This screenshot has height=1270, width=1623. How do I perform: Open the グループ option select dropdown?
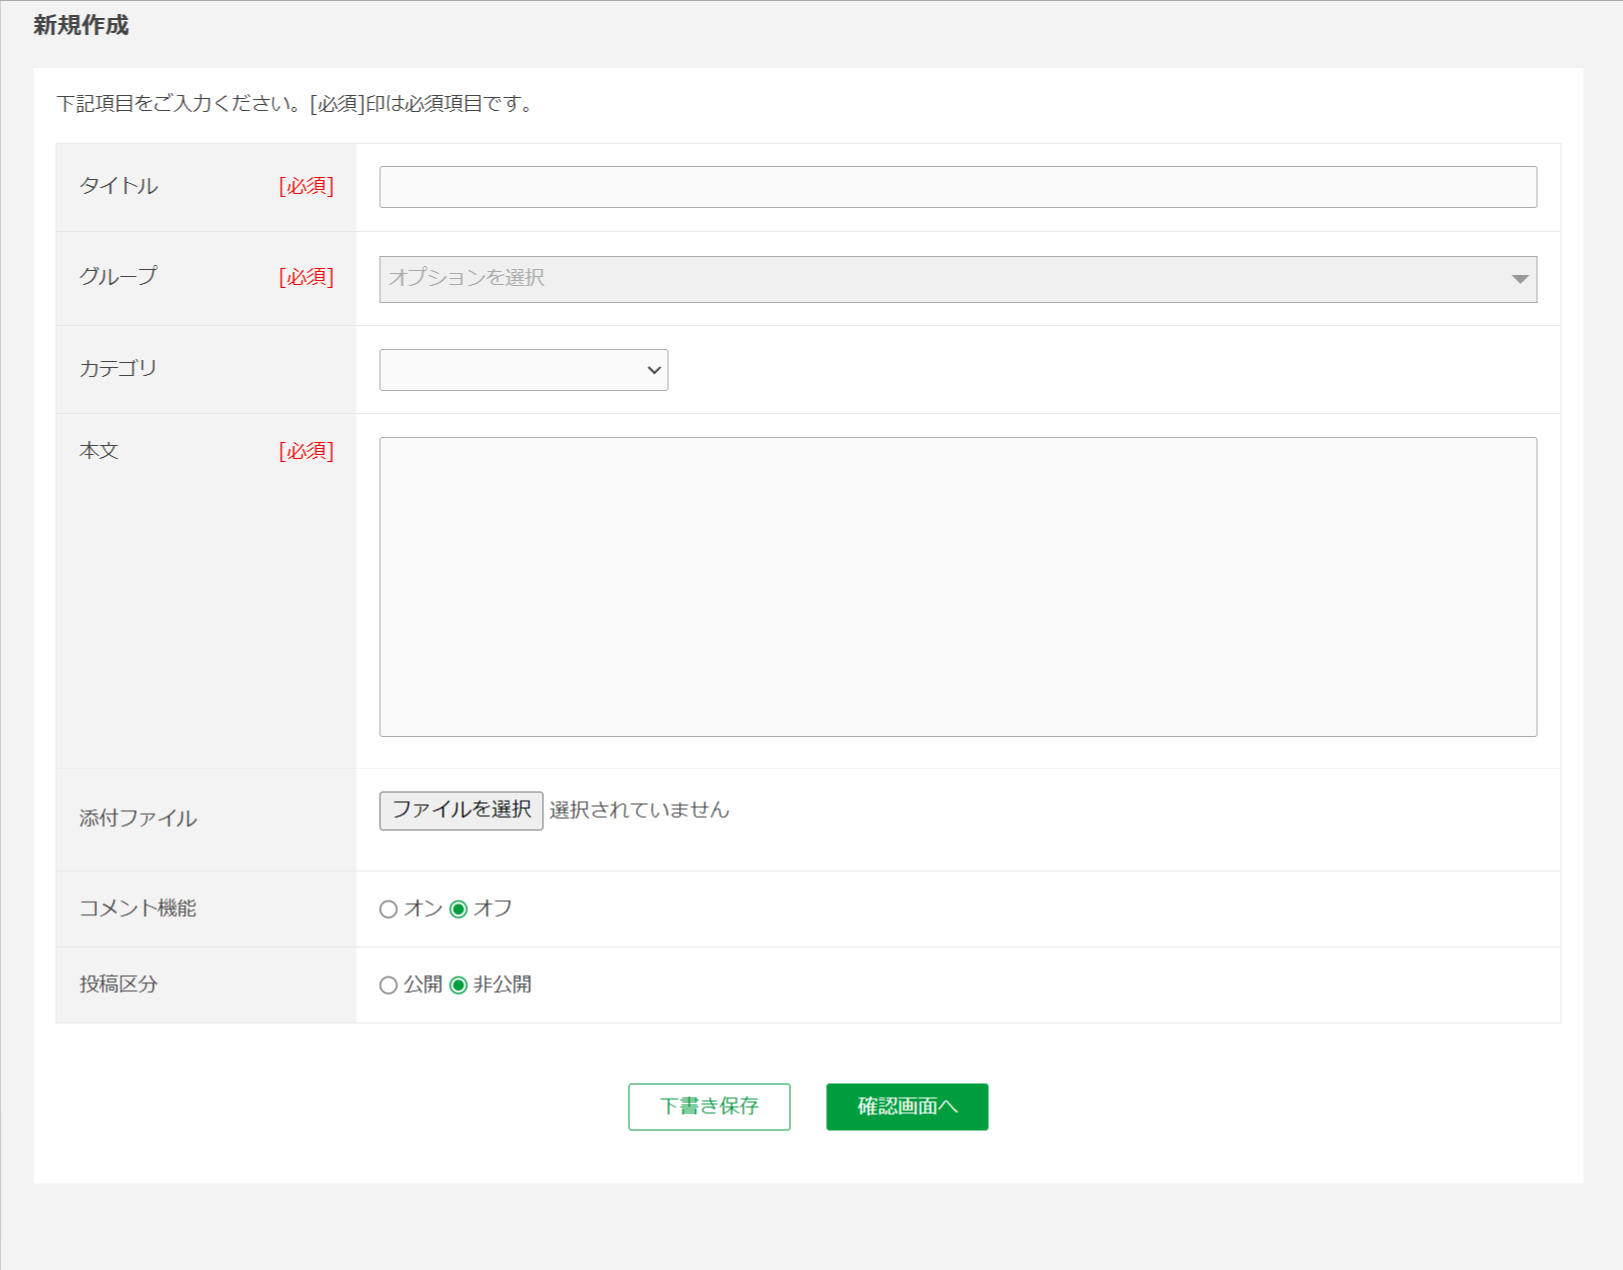pyautogui.click(x=958, y=279)
